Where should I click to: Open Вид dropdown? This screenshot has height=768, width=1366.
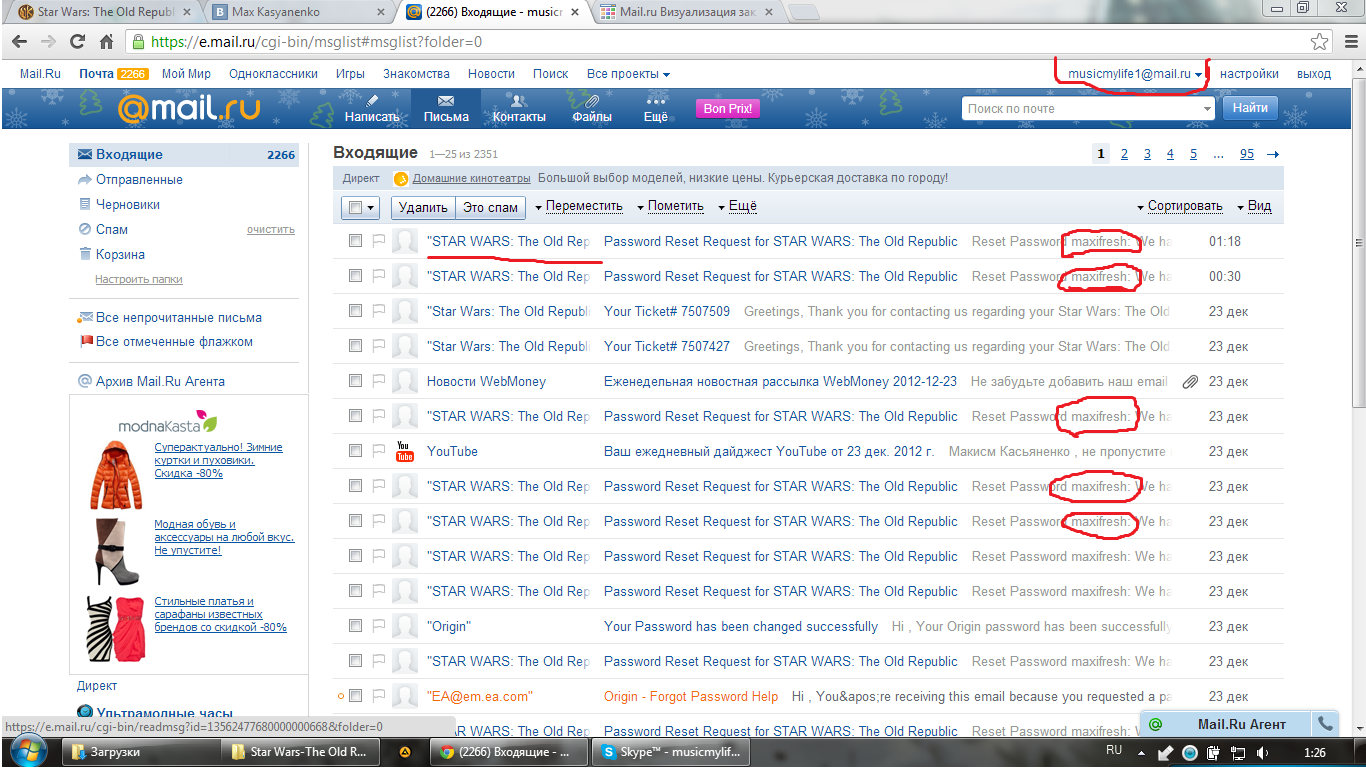pos(1254,207)
